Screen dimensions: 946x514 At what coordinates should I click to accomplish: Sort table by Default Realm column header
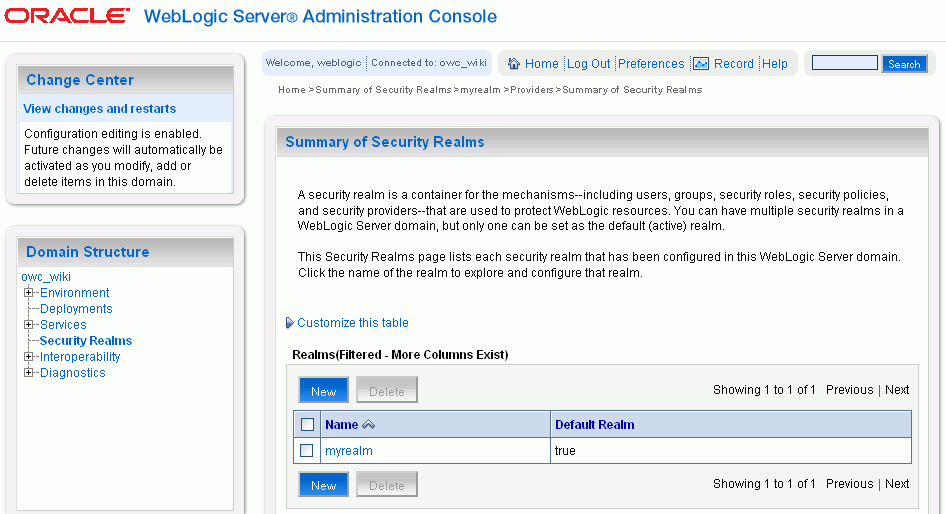(x=594, y=425)
